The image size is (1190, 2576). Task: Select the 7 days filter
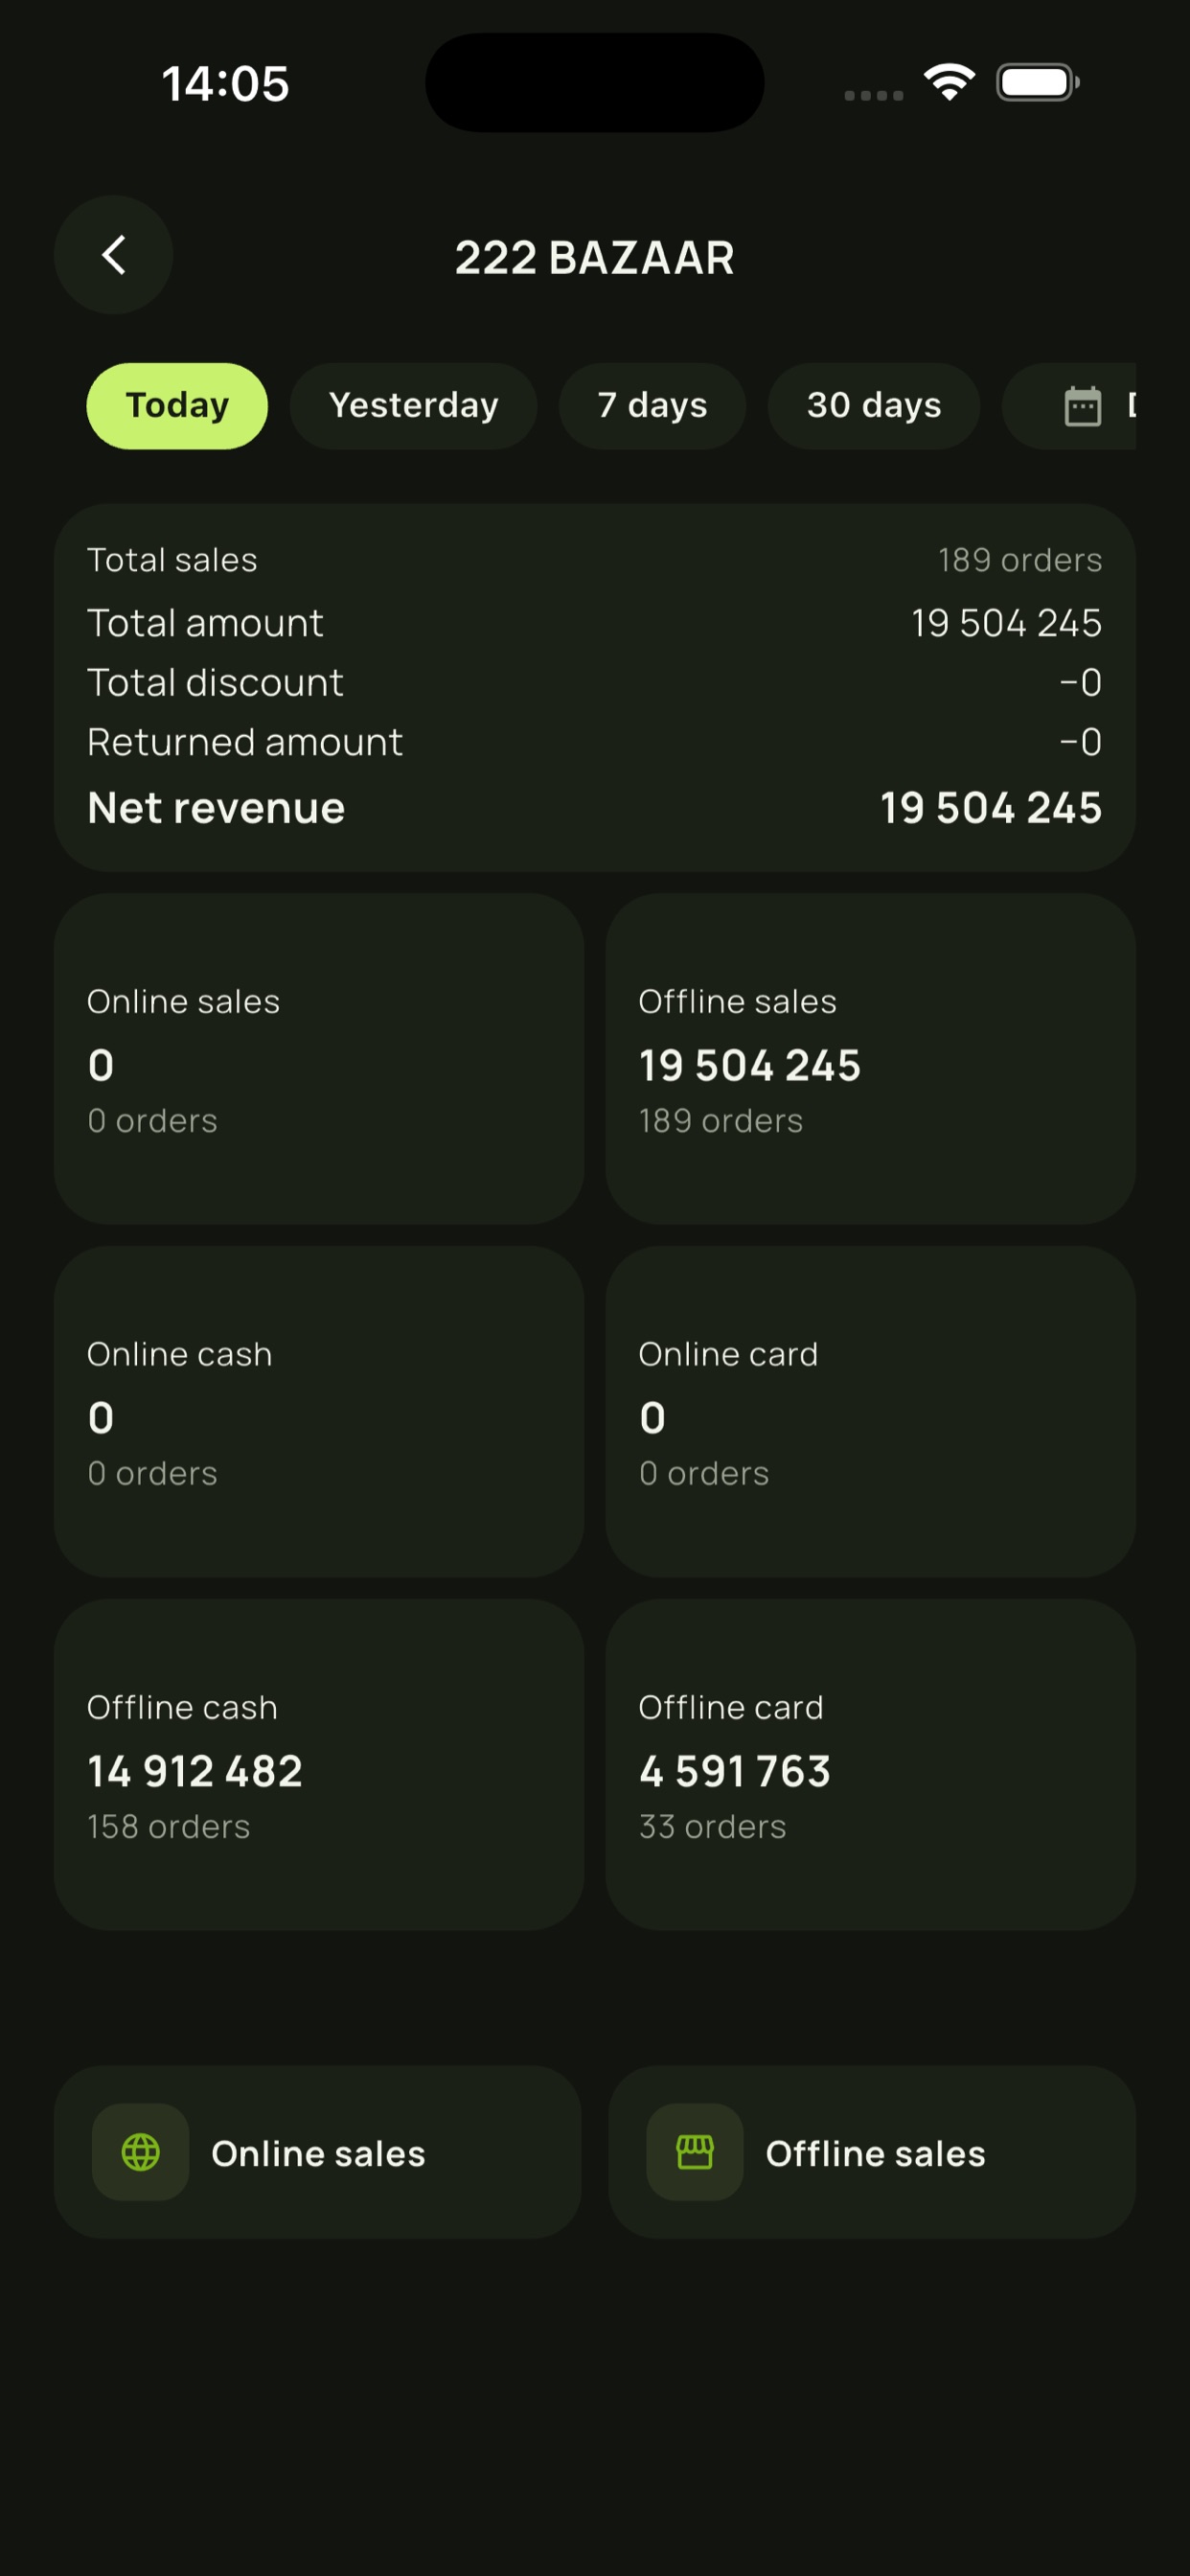pos(652,406)
